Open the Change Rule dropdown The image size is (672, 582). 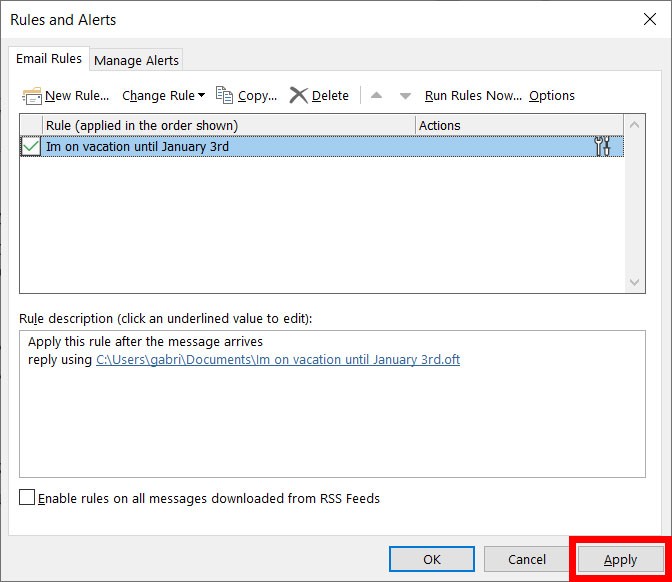pos(163,96)
